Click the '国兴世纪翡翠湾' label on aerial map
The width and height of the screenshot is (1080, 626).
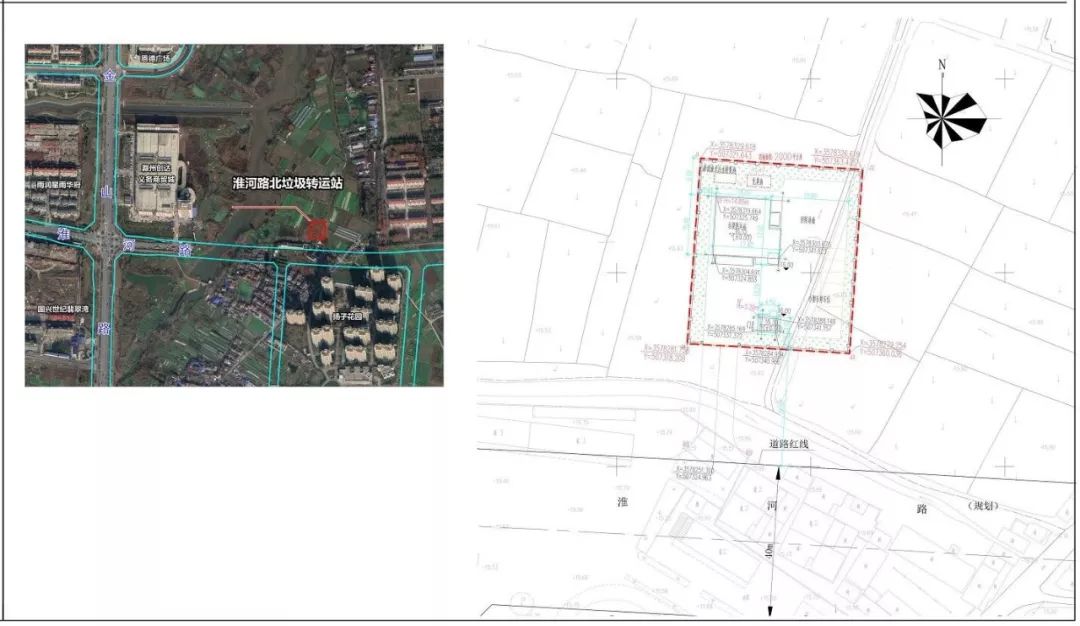click(x=63, y=309)
